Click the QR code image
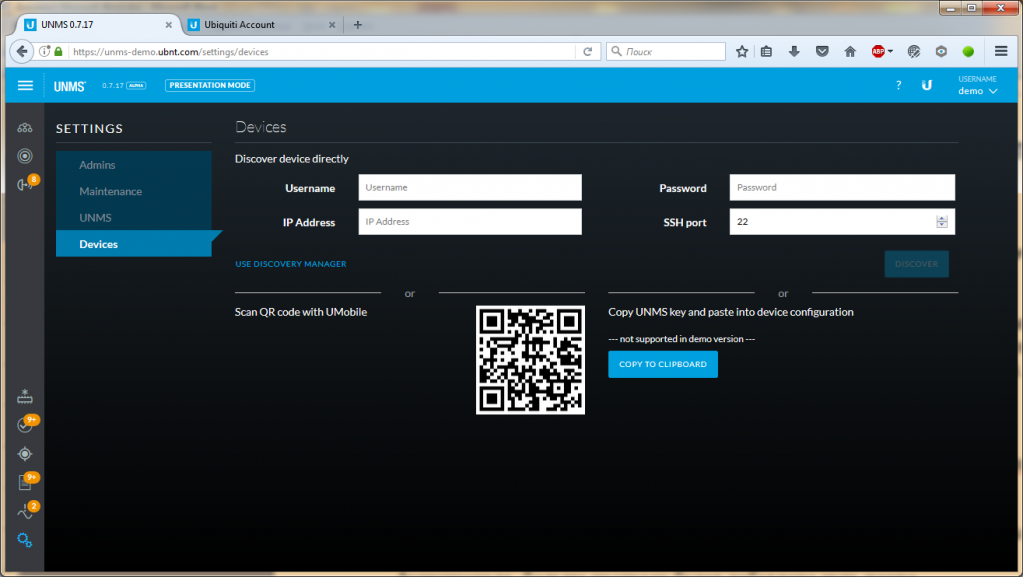Viewport: 1023px width, 577px height. click(x=530, y=360)
